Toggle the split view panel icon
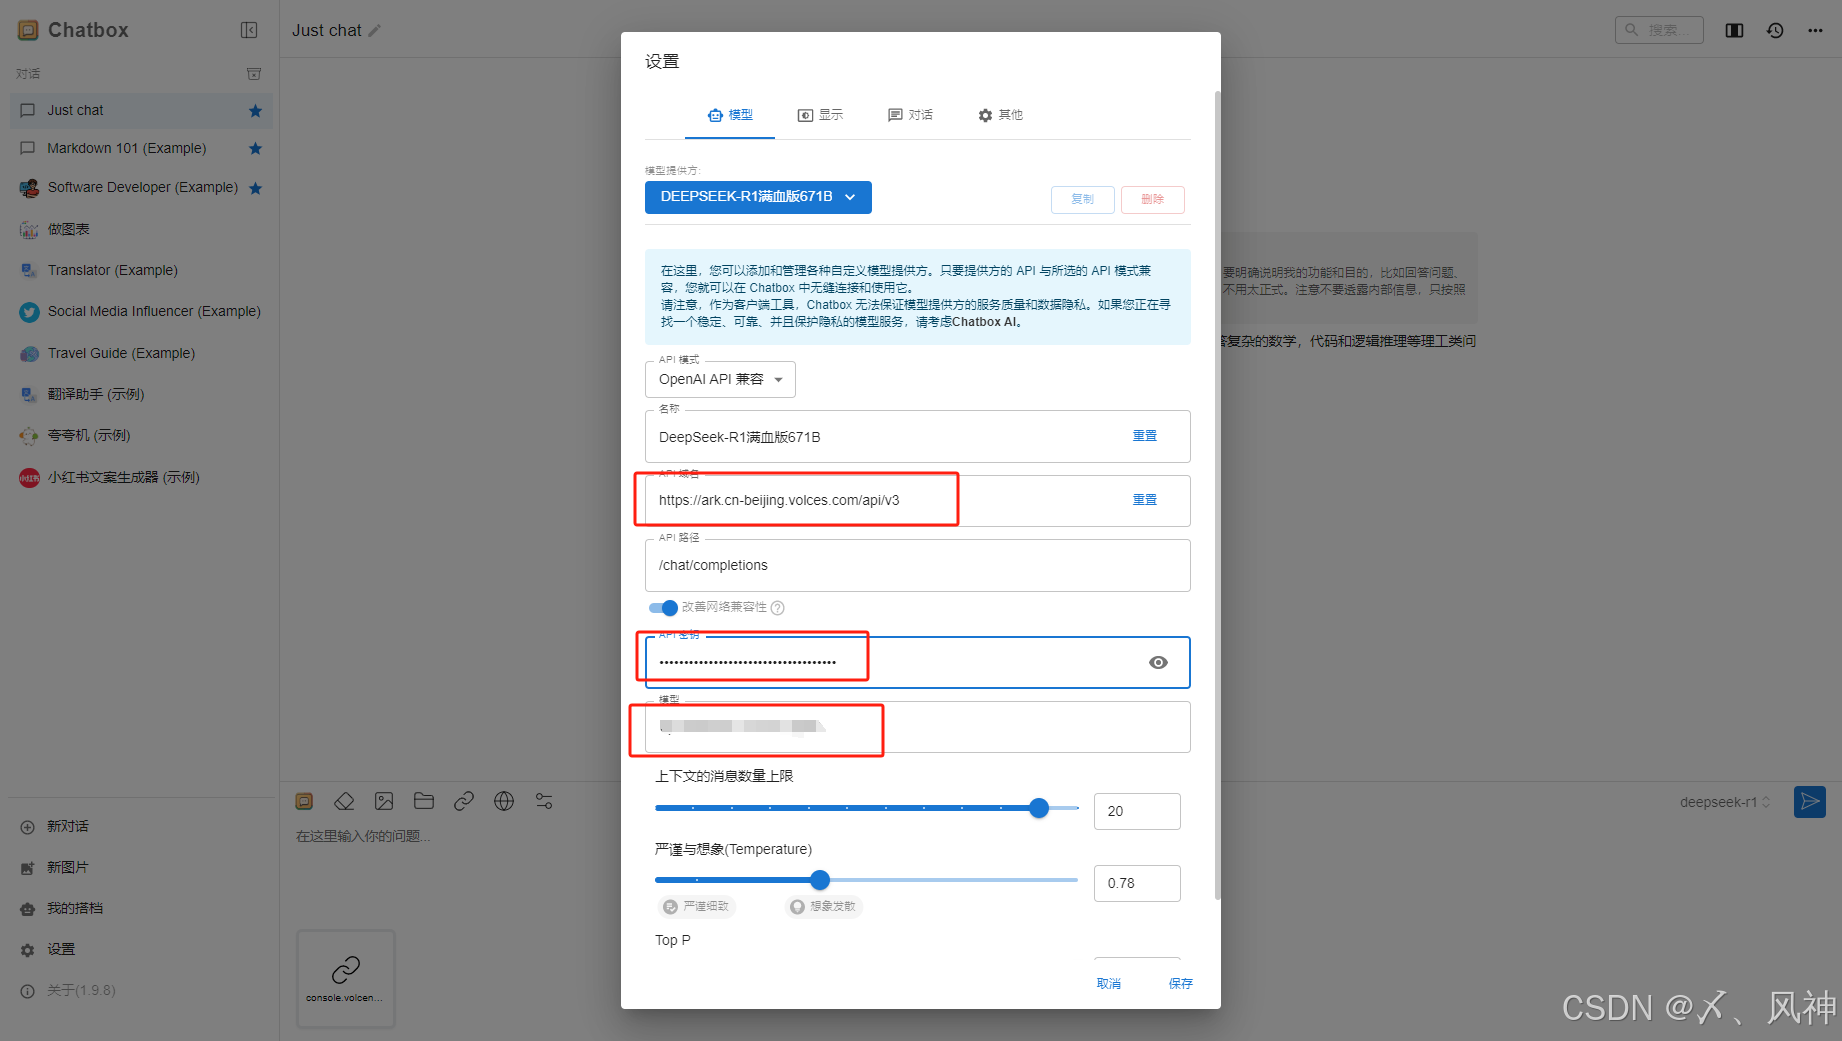Screen dimensions: 1842x1041 click(x=1734, y=30)
